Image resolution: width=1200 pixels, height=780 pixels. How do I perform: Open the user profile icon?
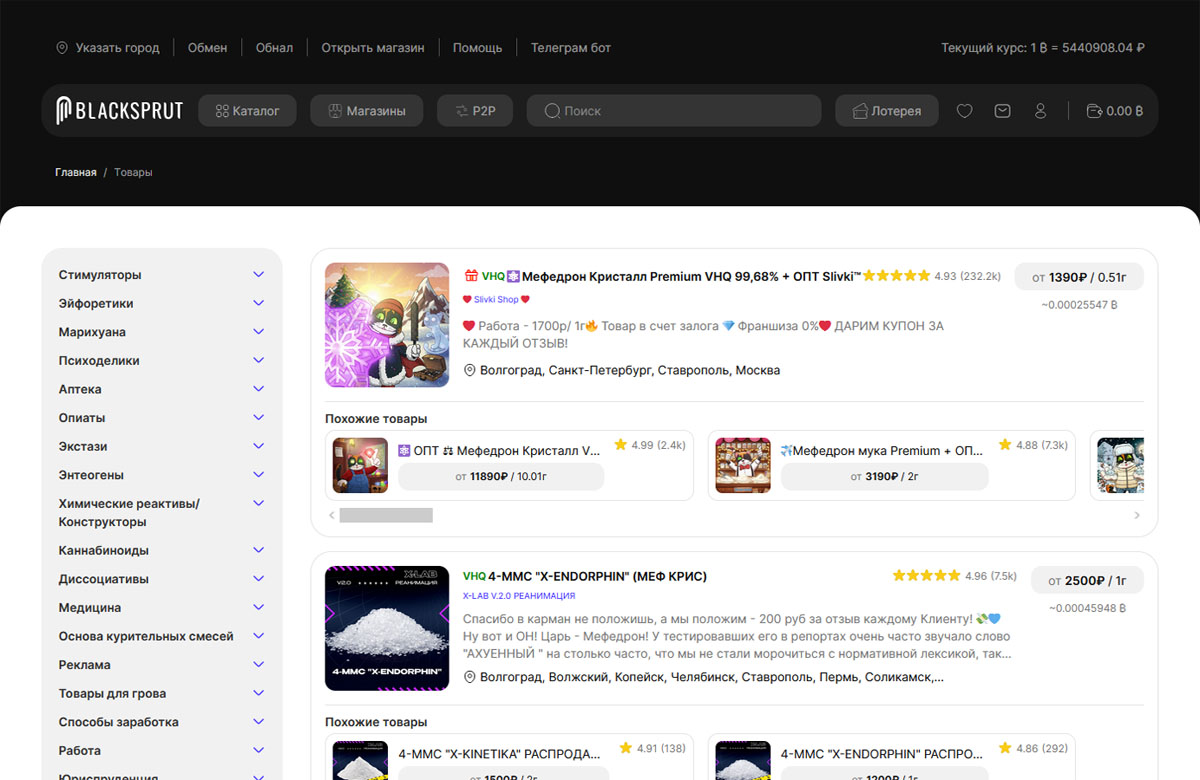tap(1040, 110)
